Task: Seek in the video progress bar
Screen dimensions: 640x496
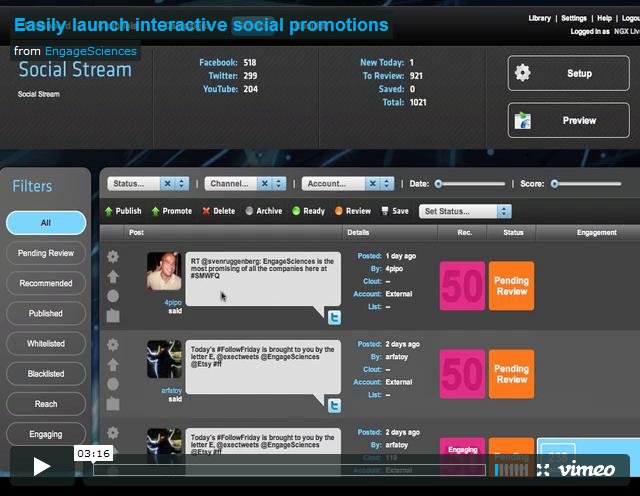Action: [289, 470]
